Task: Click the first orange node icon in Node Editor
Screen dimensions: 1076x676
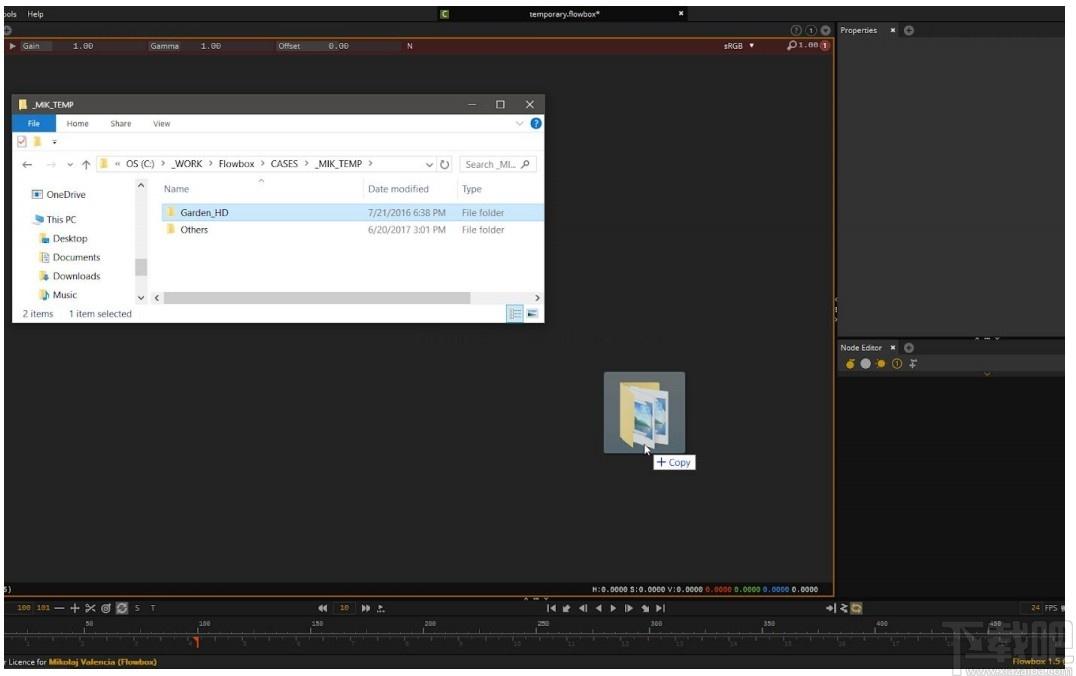Action: click(850, 364)
